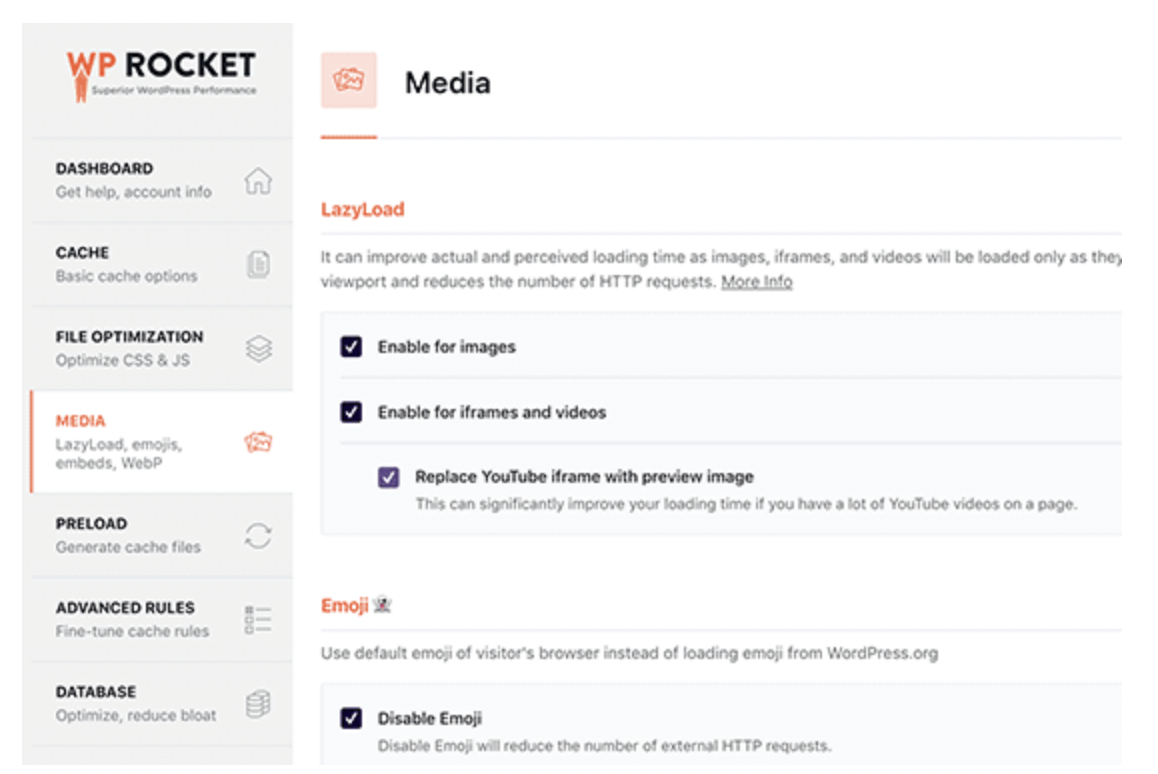Click the Dashboard home icon
The image size is (1158, 774).
coord(258,180)
